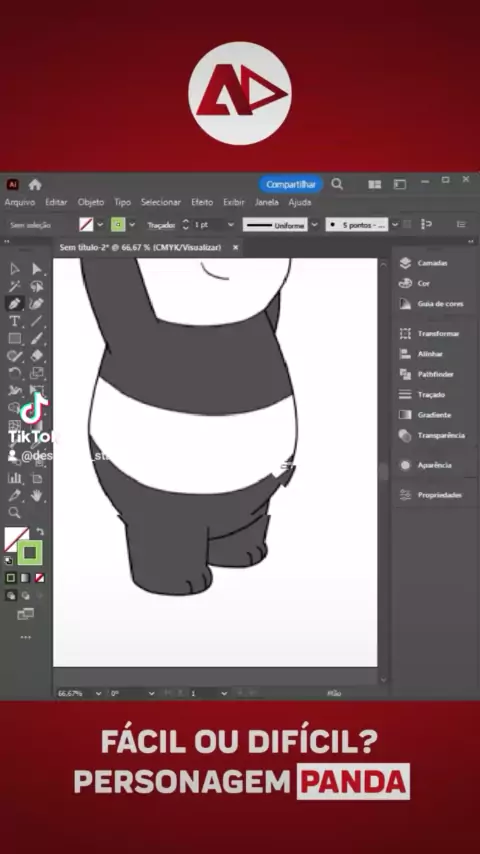Open the Propriedades panel
The image size is (480, 854).
433,495
